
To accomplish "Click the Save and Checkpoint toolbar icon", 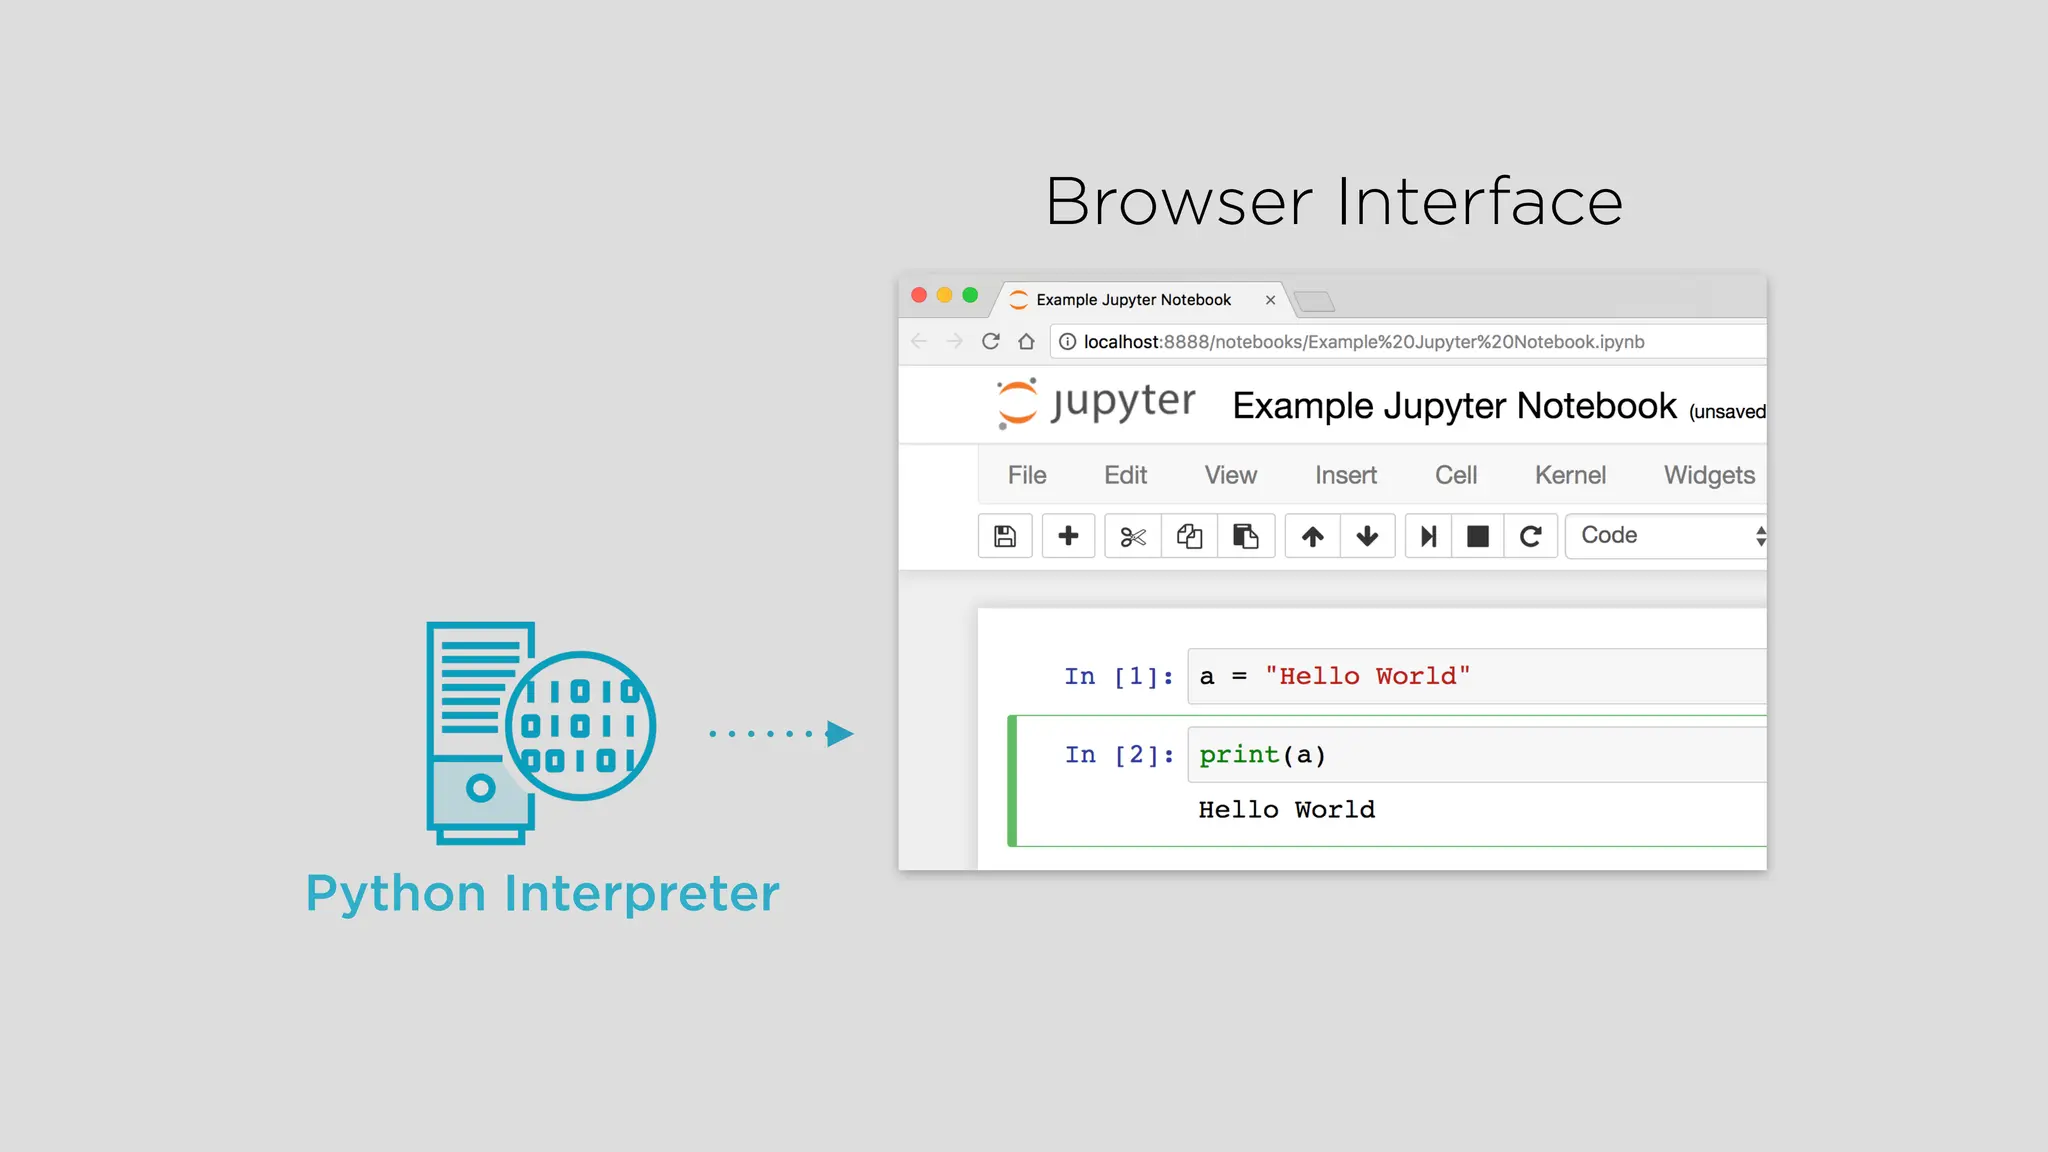I will (1005, 536).
